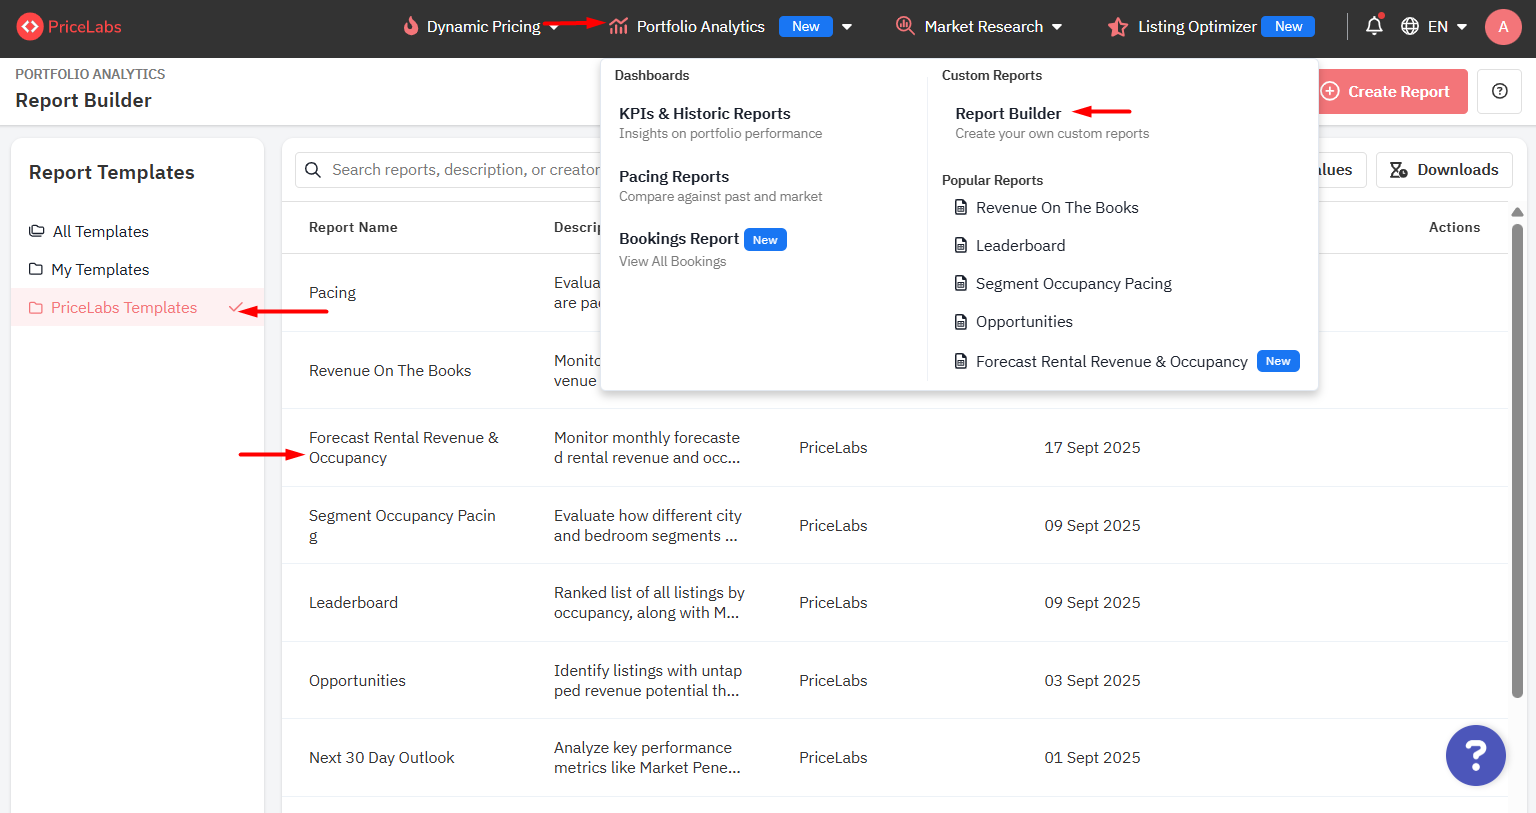Collapse the Portfolio Analytics dropdown arrow
1536x813 pixels.
pos(847,27)
